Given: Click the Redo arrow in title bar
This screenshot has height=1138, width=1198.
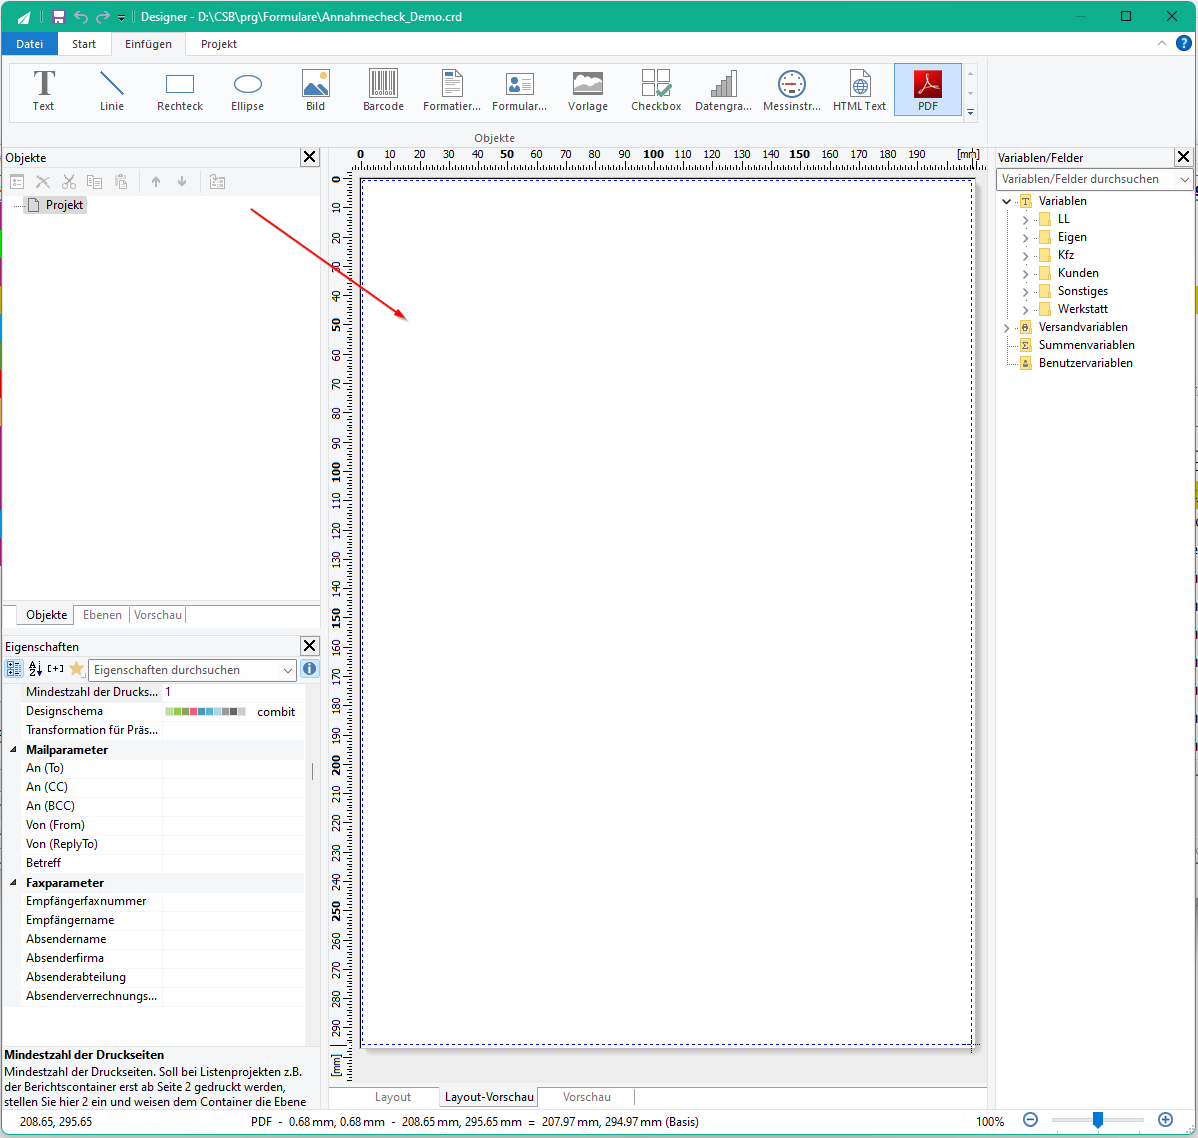Looking at the screenshot, I should tap(103, 17).
